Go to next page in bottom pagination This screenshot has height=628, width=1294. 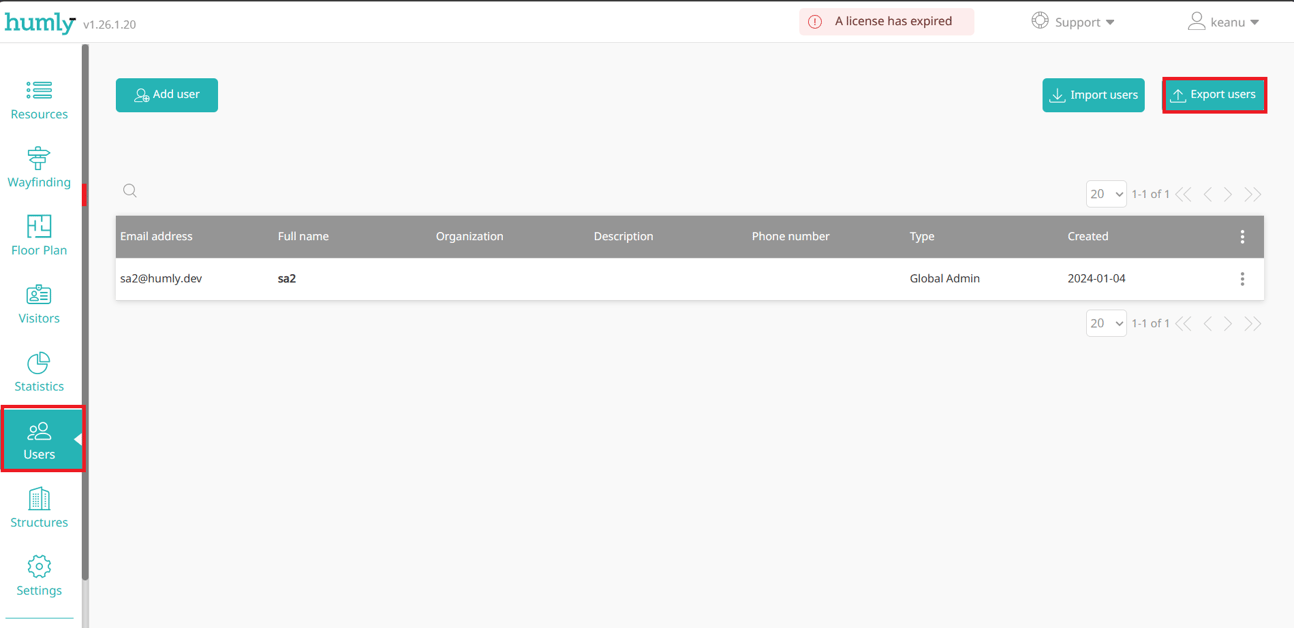[1229, 323]
